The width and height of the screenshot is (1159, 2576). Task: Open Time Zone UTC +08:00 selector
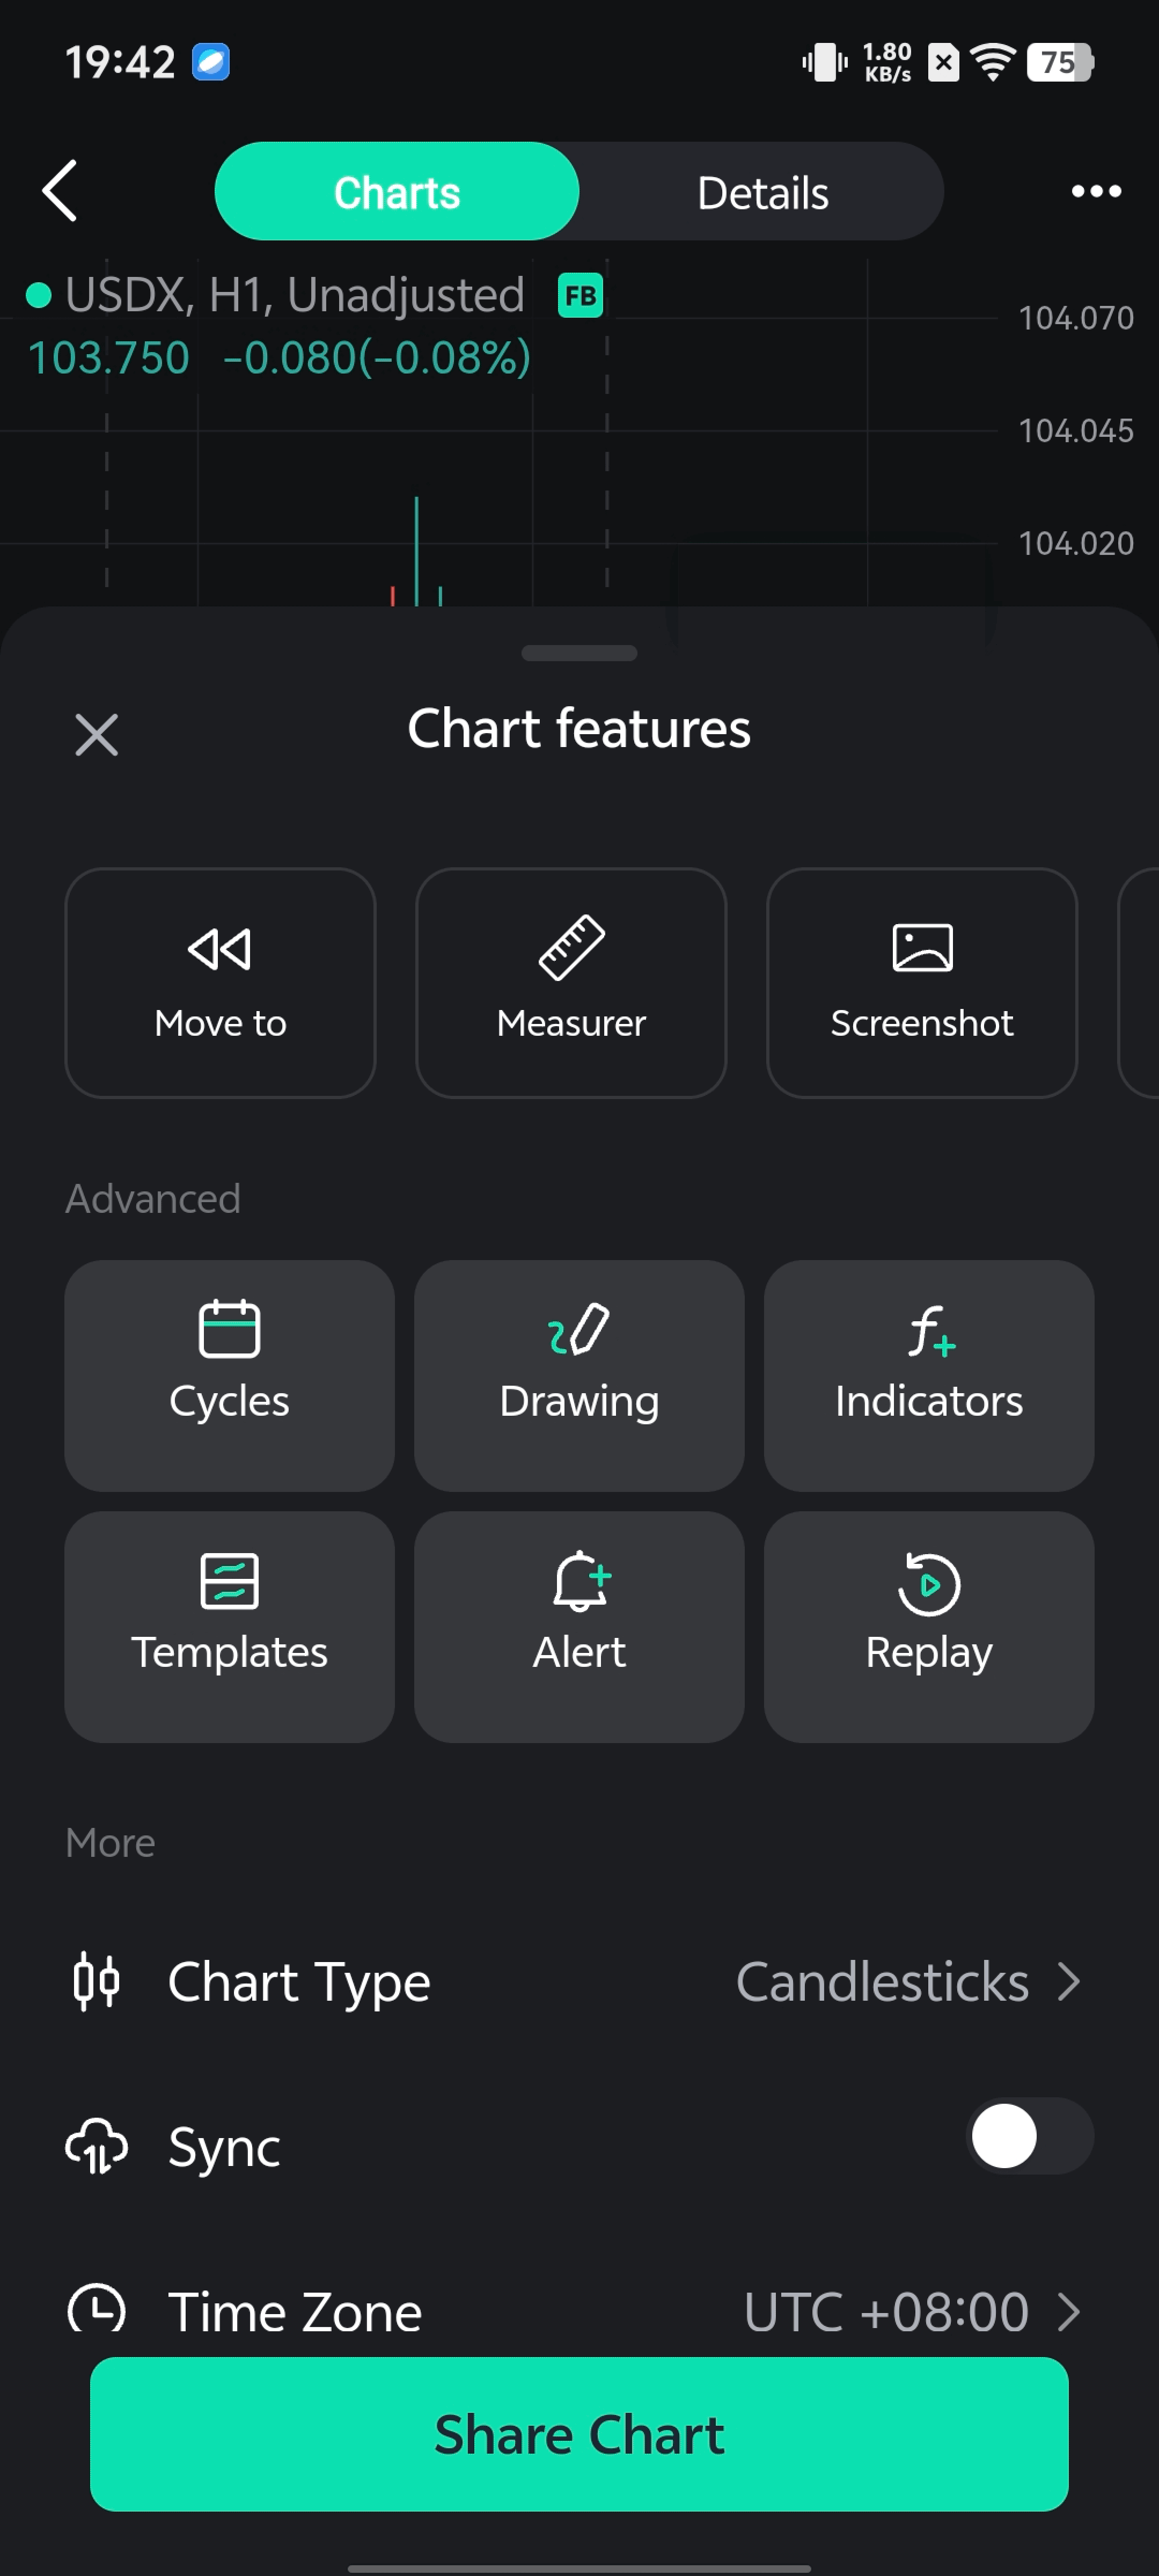point(910,2311)
